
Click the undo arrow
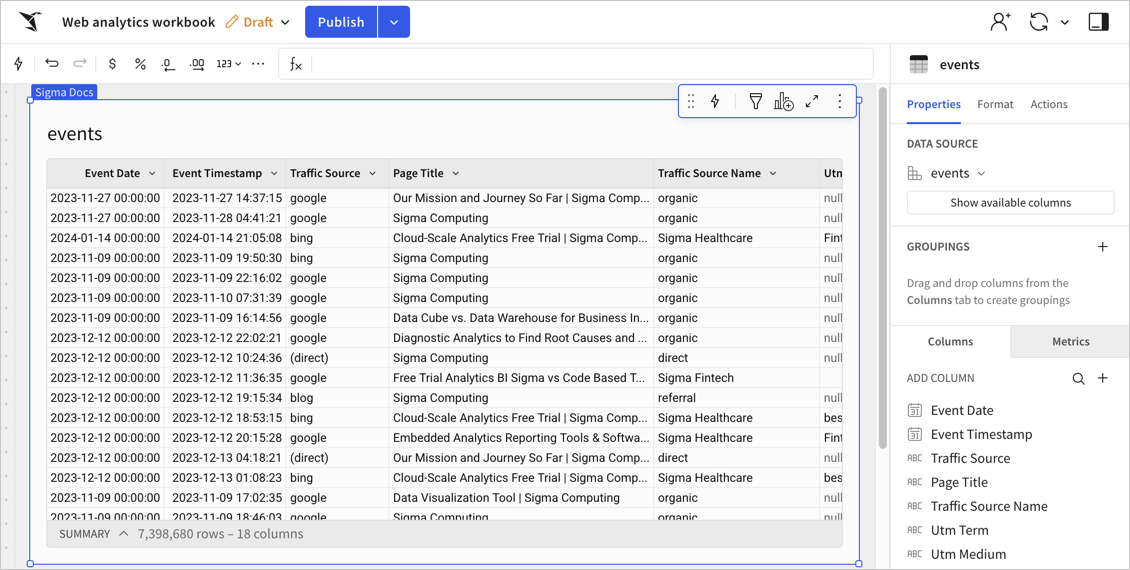(51, 63)
